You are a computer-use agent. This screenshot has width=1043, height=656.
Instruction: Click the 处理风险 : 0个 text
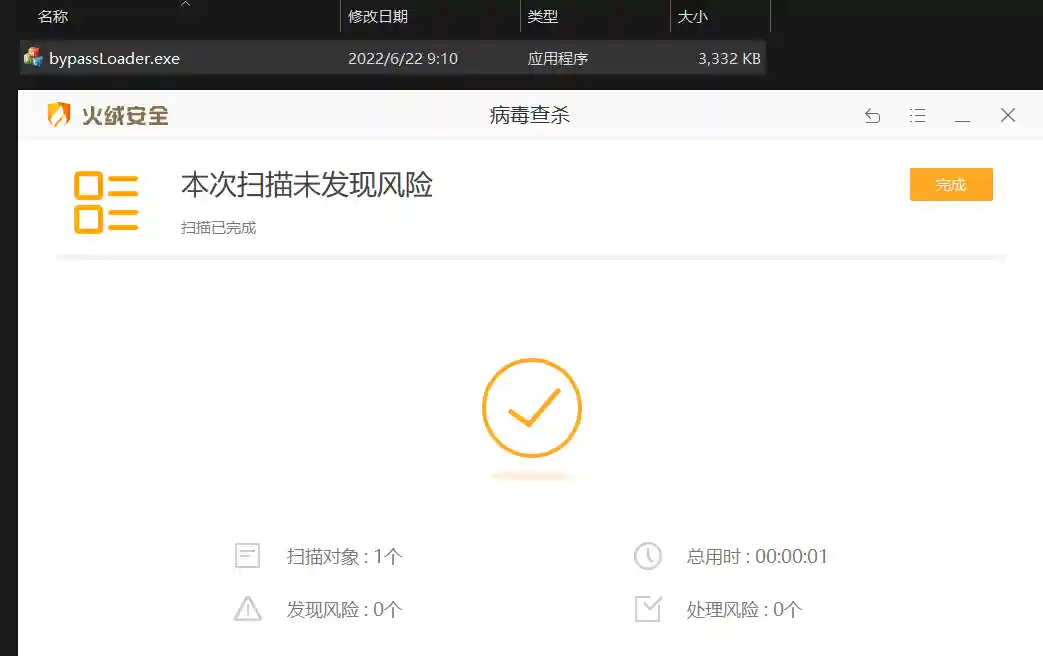pos(744,609)
